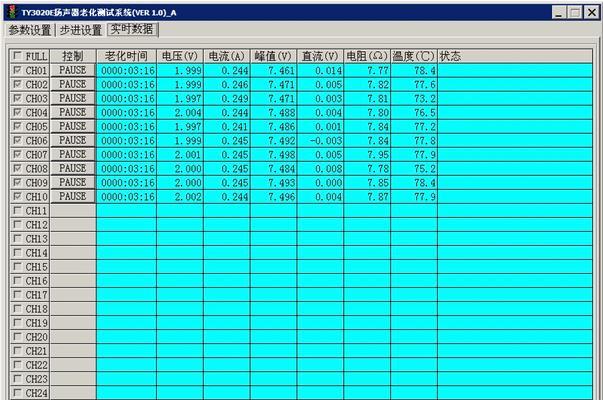The width and height of the screenshot is (603, 400).
Task: Open the 参数设置 tab
Action: click(x=30, y=30)
